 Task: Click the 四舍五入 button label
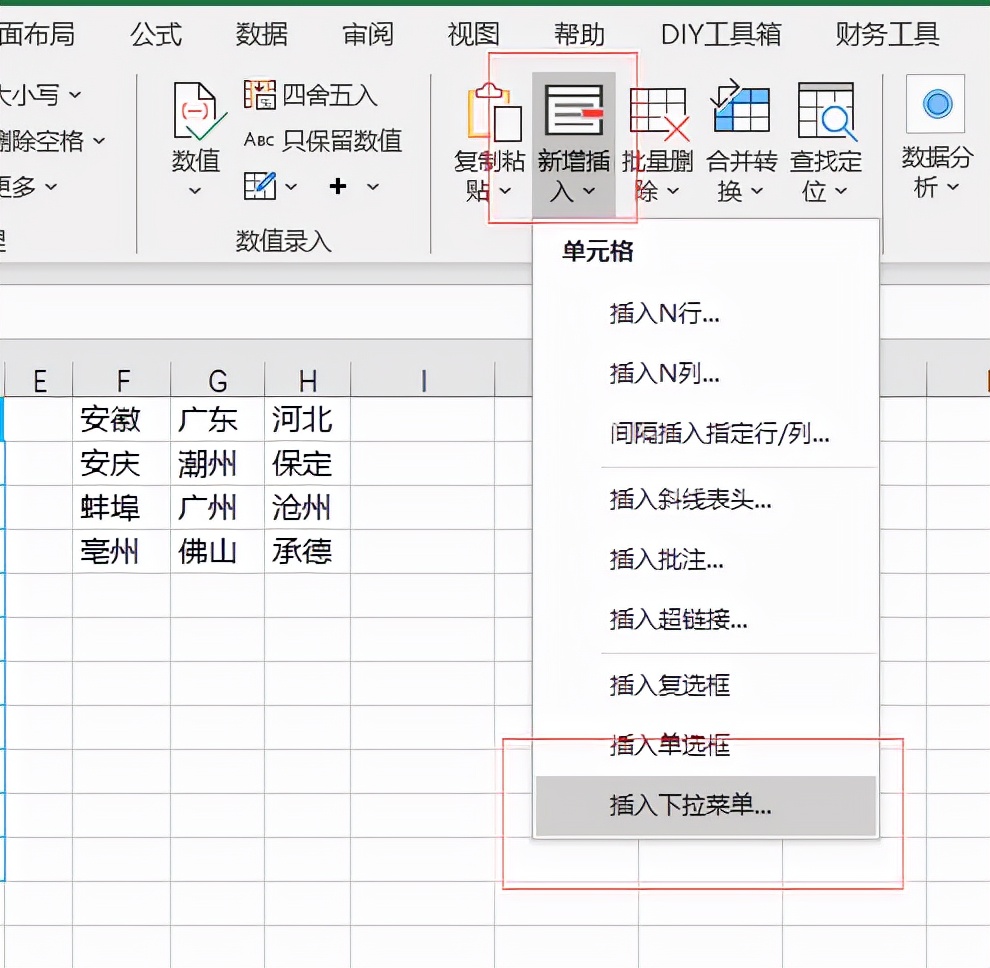coord(330,95)
